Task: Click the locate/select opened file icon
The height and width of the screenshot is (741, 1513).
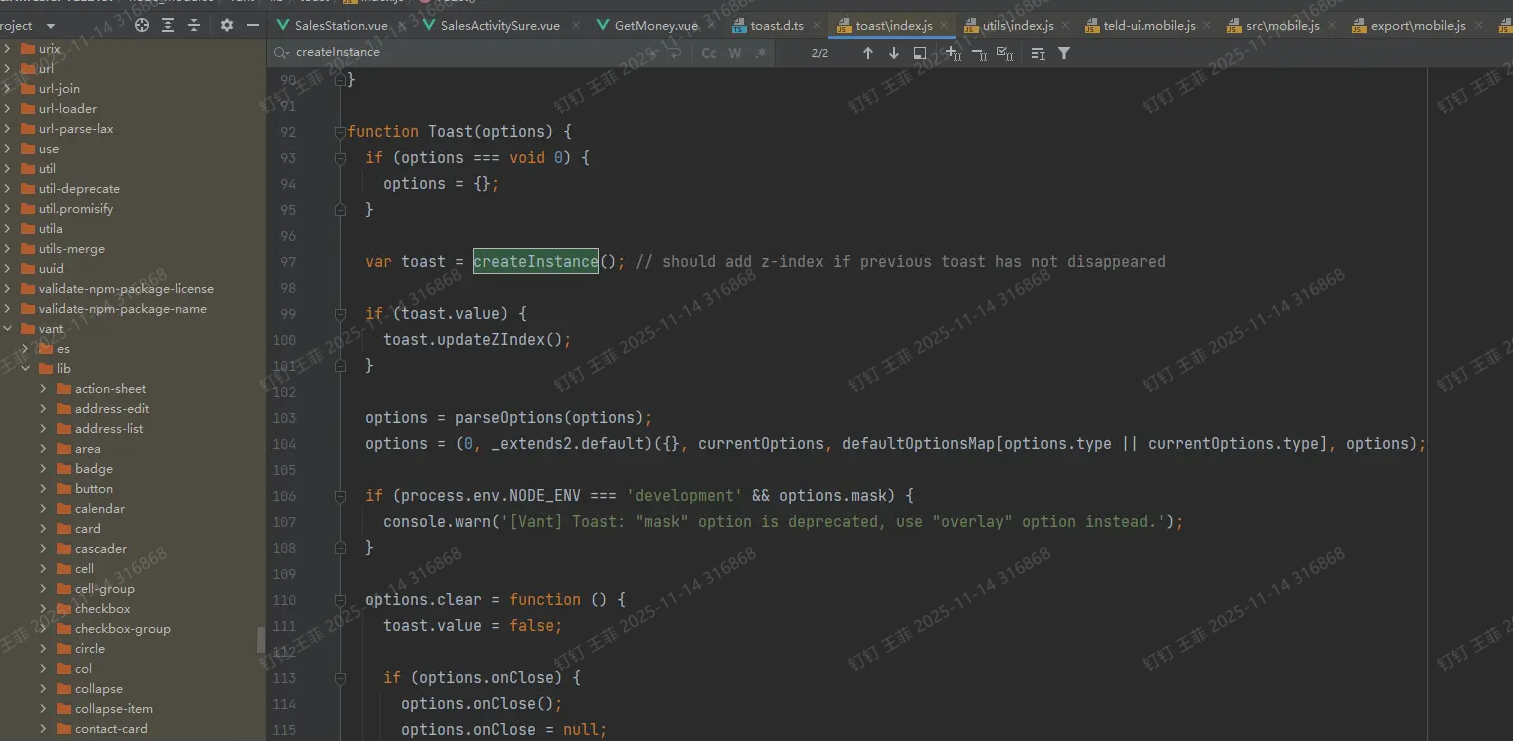Action: pyautogui.click(x=142, y=25)
